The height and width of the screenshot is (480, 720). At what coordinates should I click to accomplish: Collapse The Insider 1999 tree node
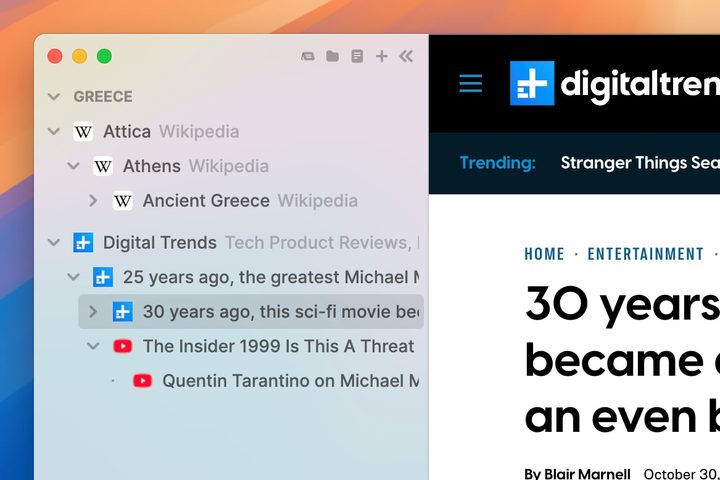tap(93, 346)
